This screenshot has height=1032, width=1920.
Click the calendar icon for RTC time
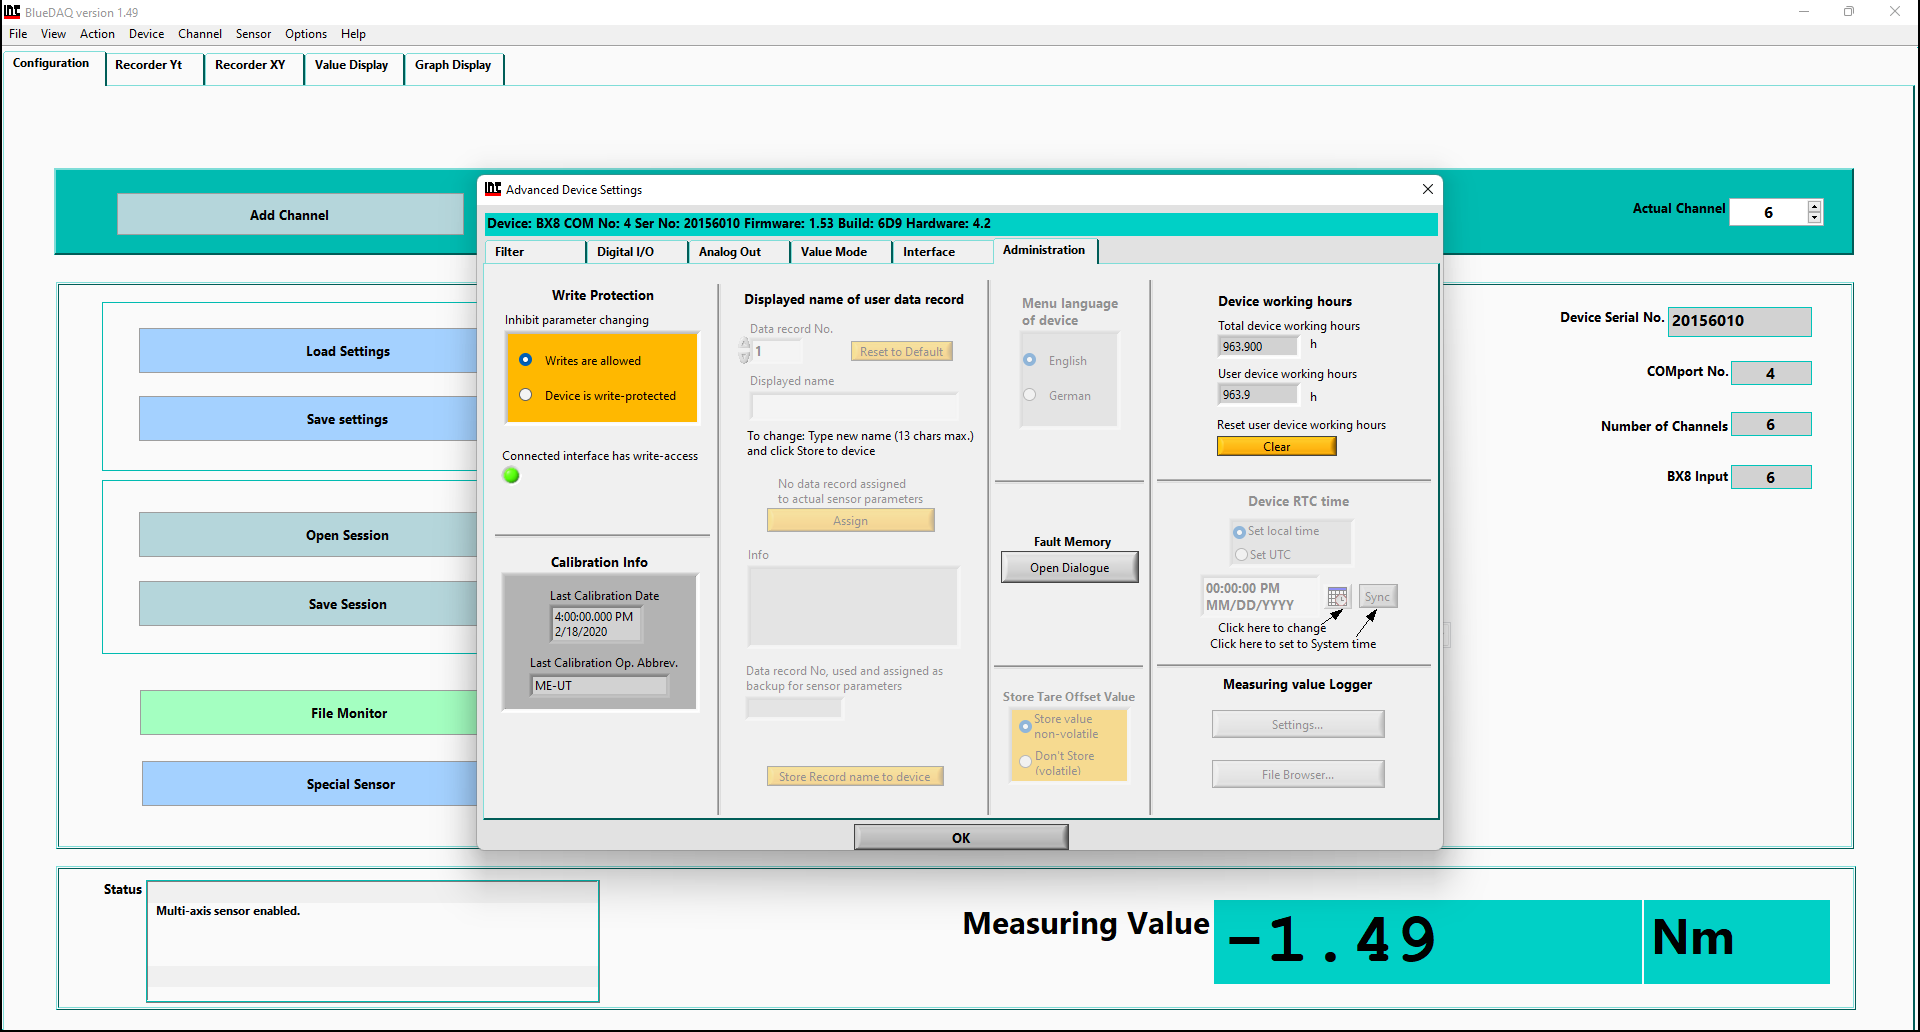(1337, 597)
